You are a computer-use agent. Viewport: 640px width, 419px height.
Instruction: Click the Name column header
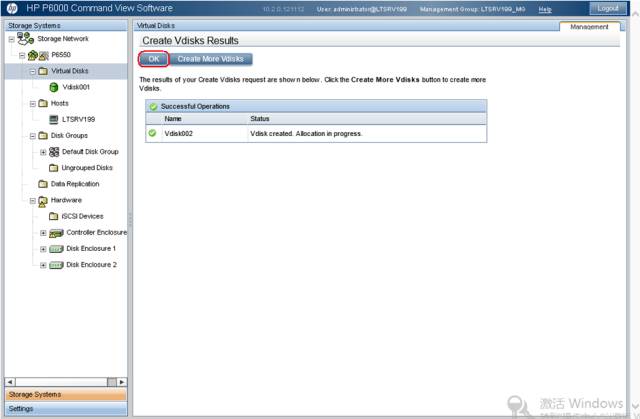coord(173,119)
